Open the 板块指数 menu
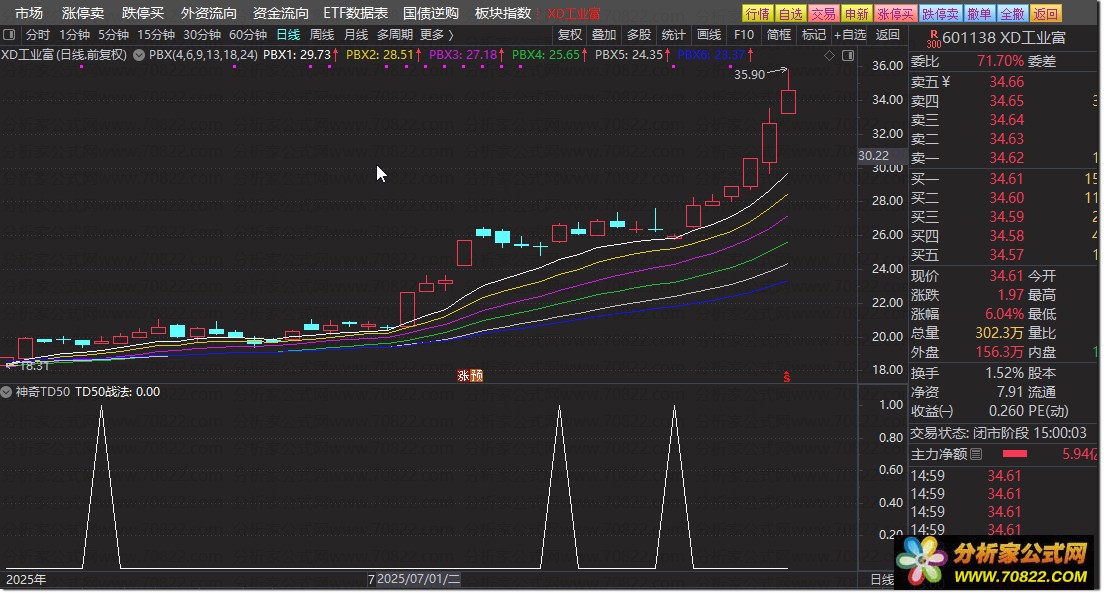Image resolution: width=1104 pixels, height=593 pixels. (503, 13)
